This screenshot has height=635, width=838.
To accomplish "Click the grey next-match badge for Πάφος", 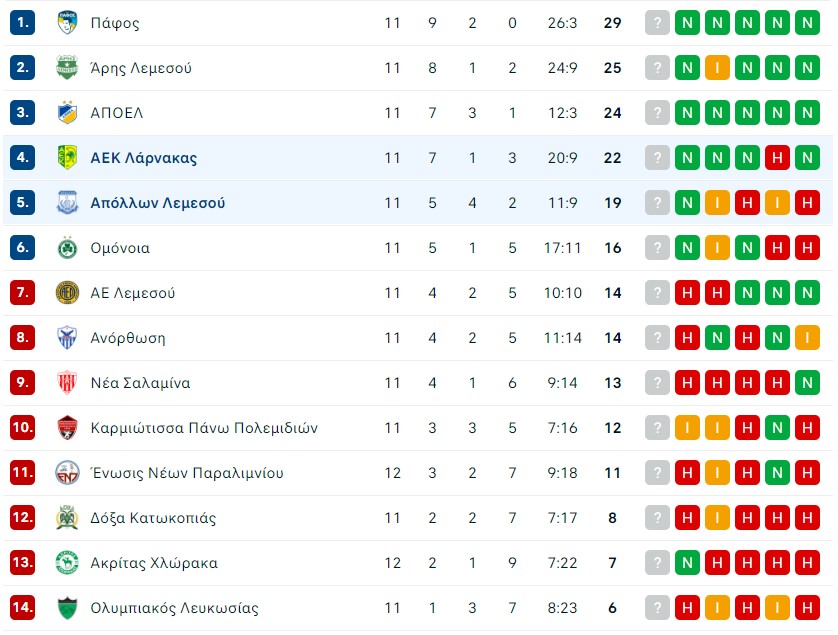I will pos(657,22).
